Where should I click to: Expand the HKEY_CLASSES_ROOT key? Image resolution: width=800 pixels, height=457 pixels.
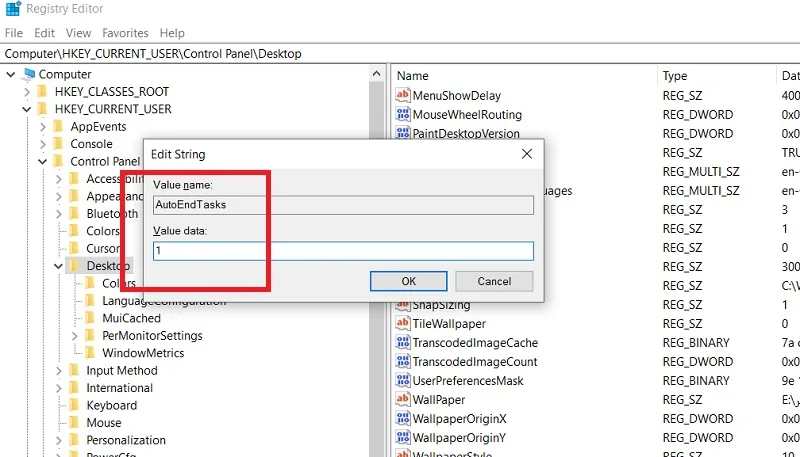click(27, 92)
